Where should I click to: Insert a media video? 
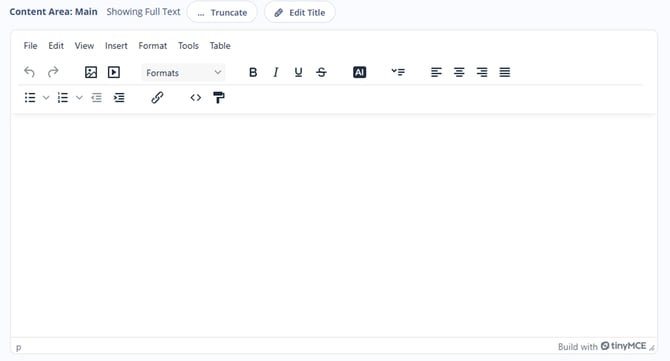pos(114,72)
